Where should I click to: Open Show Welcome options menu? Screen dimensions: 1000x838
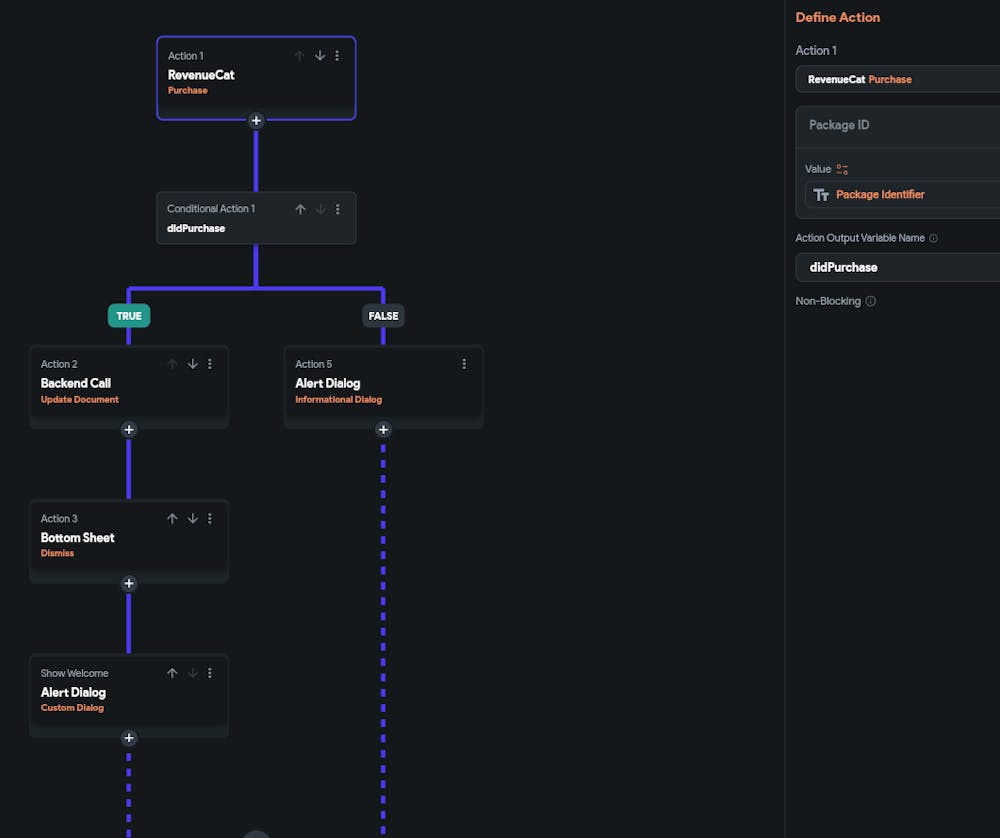pyautogui.click(x=210, y=673)
